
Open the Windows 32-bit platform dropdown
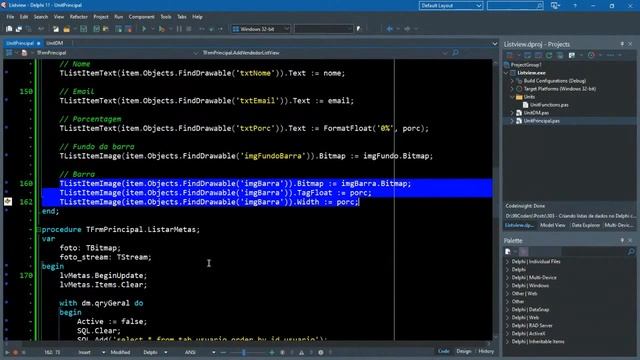(286, 29)
